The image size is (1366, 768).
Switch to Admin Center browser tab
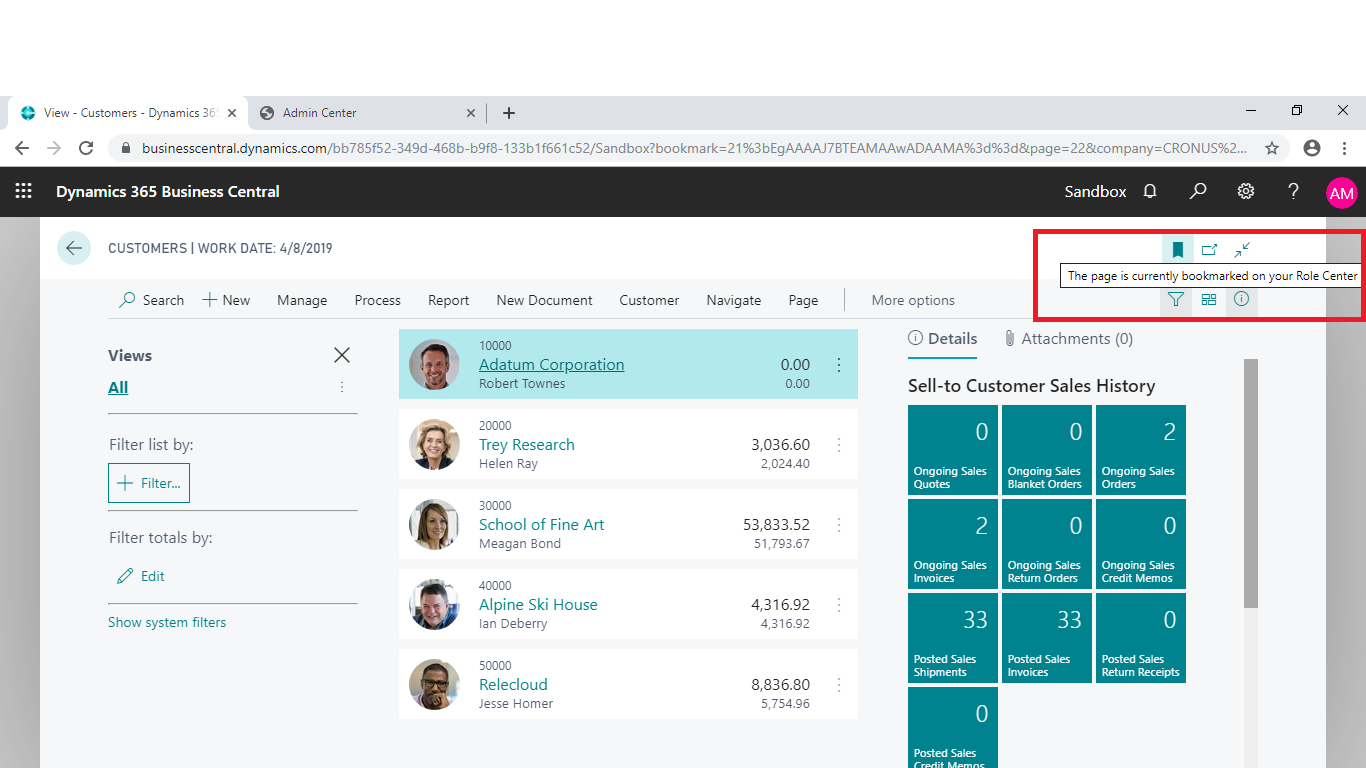click(368, 113)
